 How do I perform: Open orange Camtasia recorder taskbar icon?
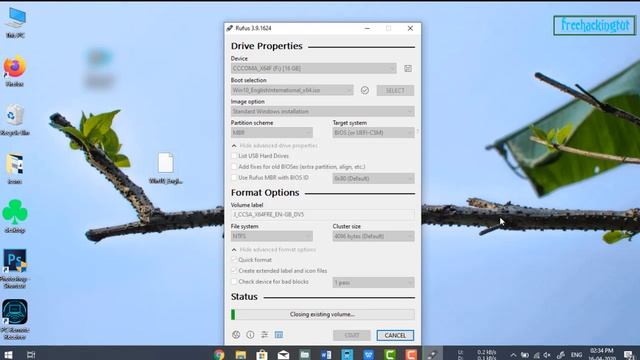411,354
